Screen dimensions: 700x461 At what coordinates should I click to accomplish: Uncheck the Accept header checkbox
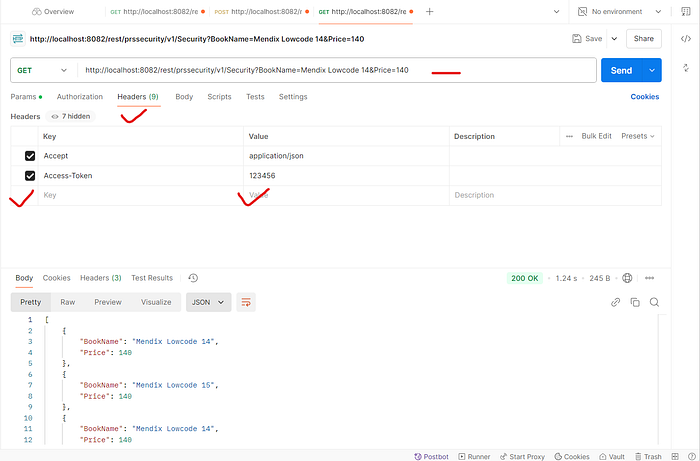click(30, 156)
